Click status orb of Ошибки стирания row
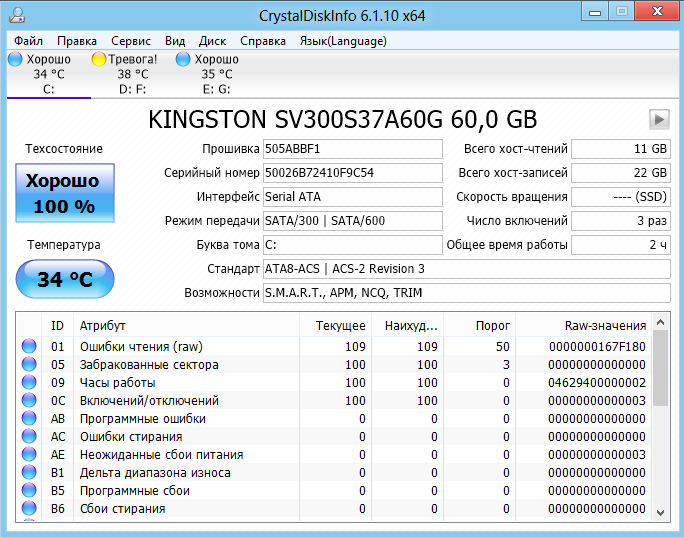Viewport: 684px width, 538px height. [29, 436]
